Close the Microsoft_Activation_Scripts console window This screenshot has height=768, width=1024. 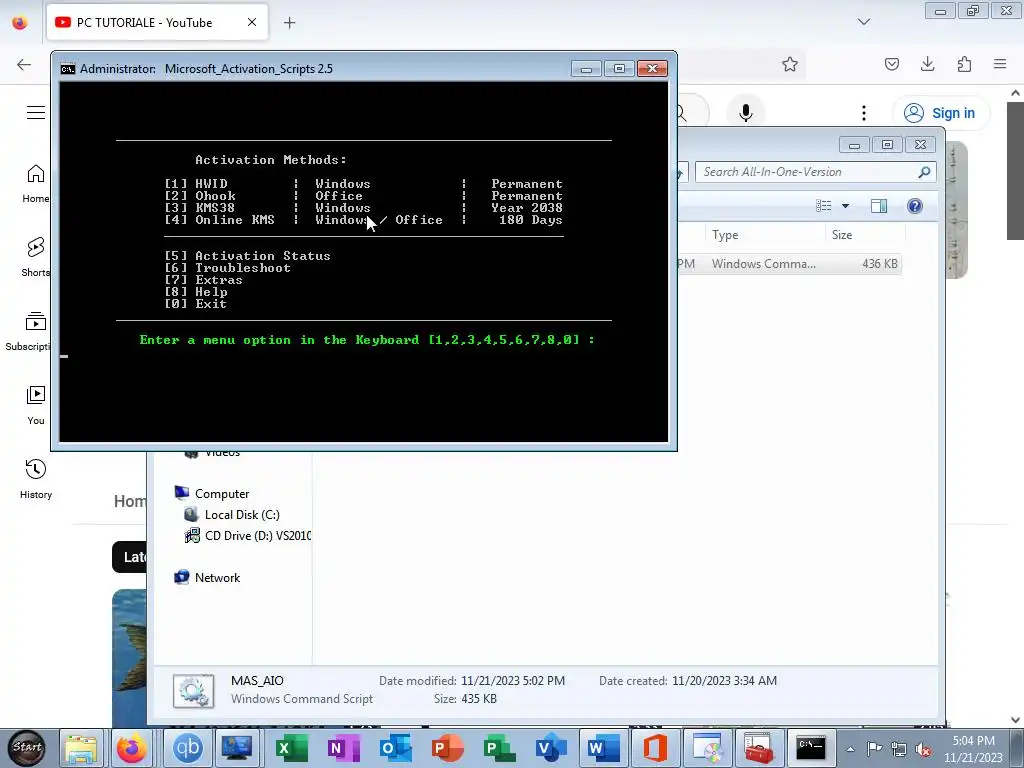[x=652, y=69]
